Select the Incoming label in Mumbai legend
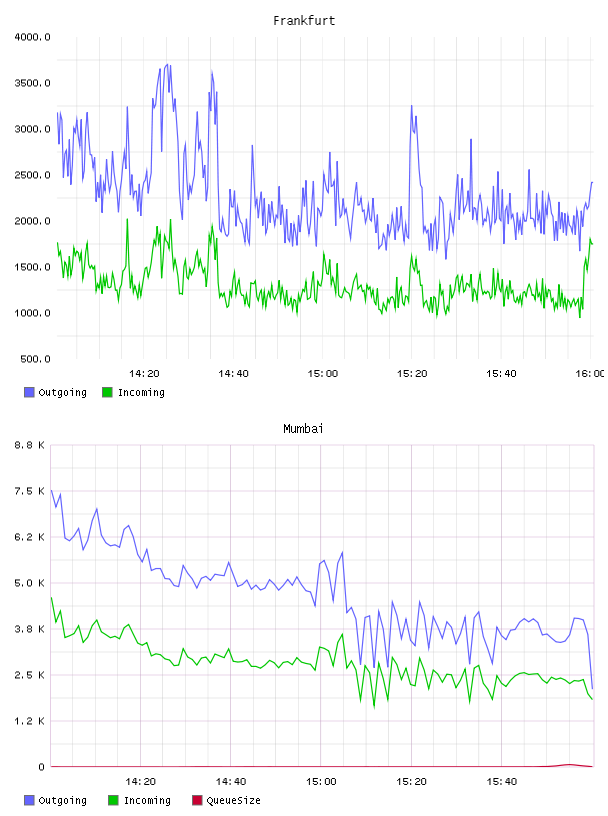 [x=147, y=800]
